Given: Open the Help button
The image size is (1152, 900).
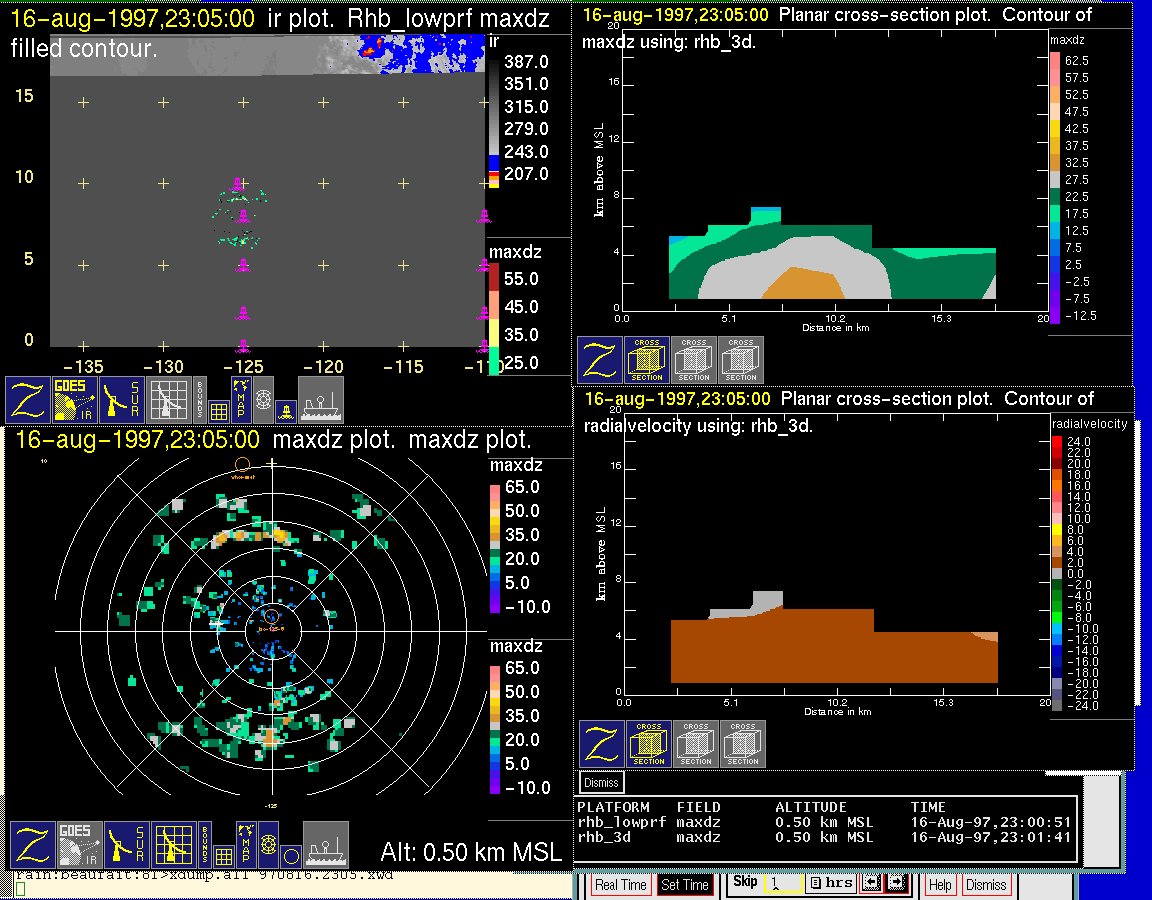Looking at the screenshot, I should tap(939, 885).
